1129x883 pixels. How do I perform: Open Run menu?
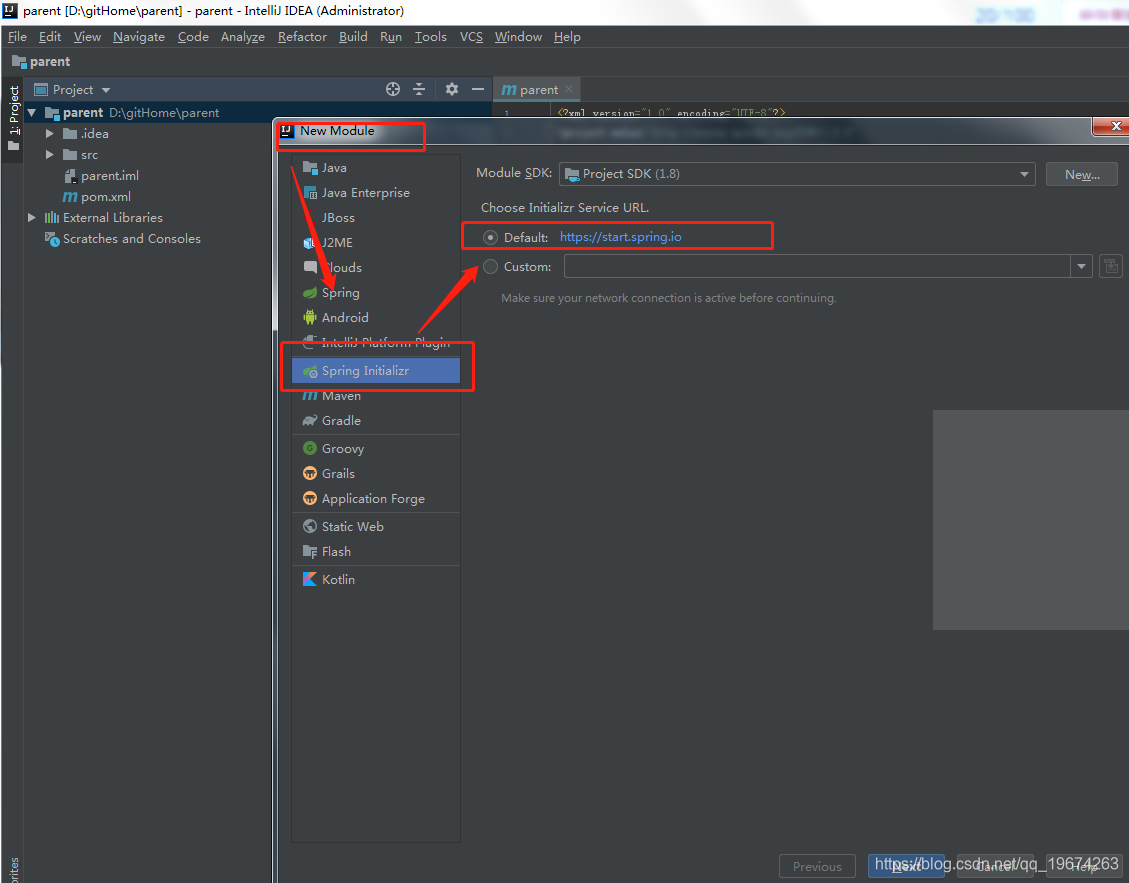click(x=391, y=37)
